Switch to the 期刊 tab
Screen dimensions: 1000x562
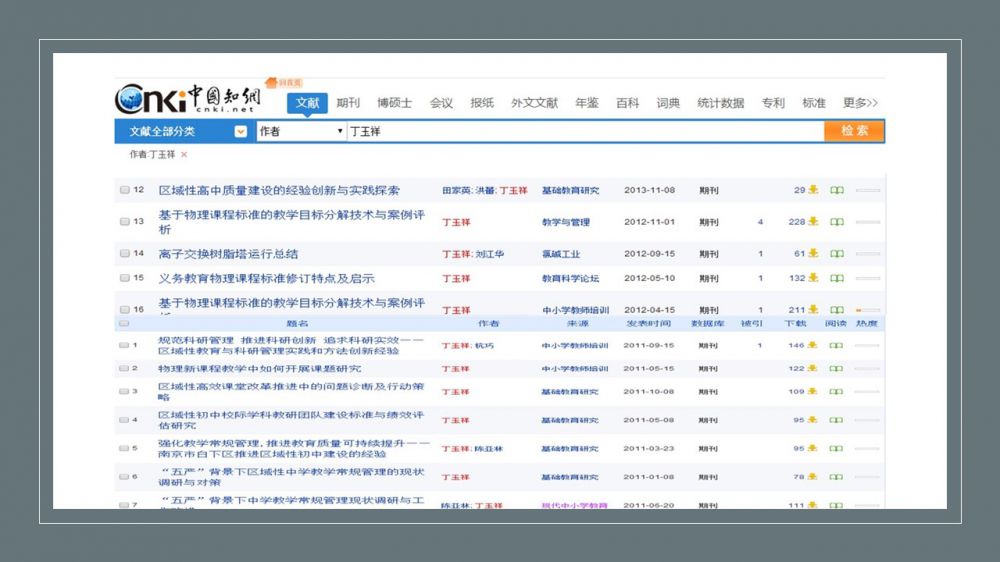(348, 103)
